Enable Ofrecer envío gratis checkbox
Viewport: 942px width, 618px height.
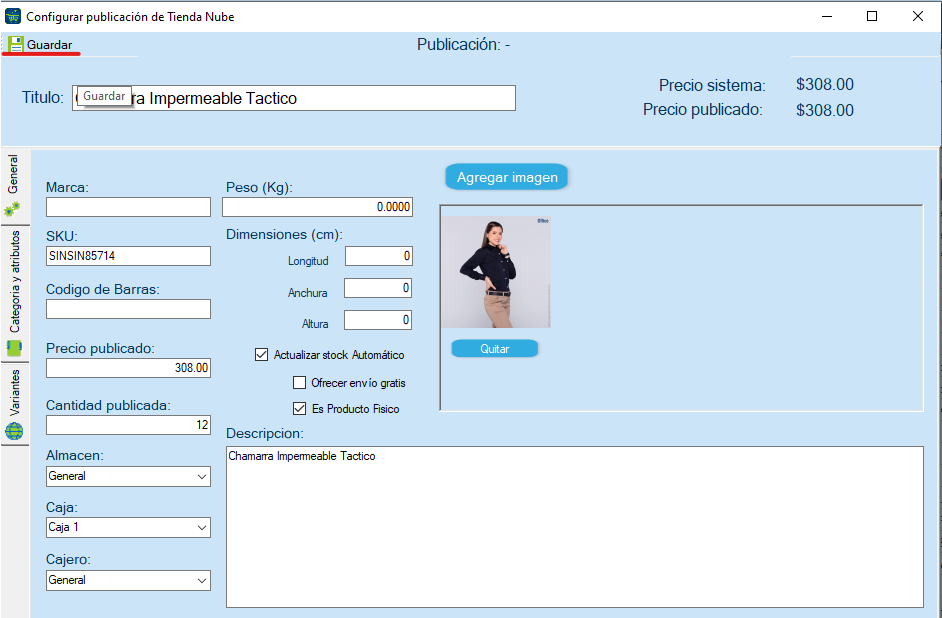coord(299,383)
